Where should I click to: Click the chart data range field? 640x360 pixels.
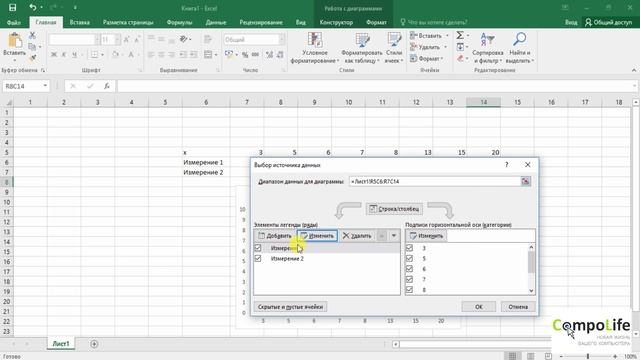(x=435, y=181)
